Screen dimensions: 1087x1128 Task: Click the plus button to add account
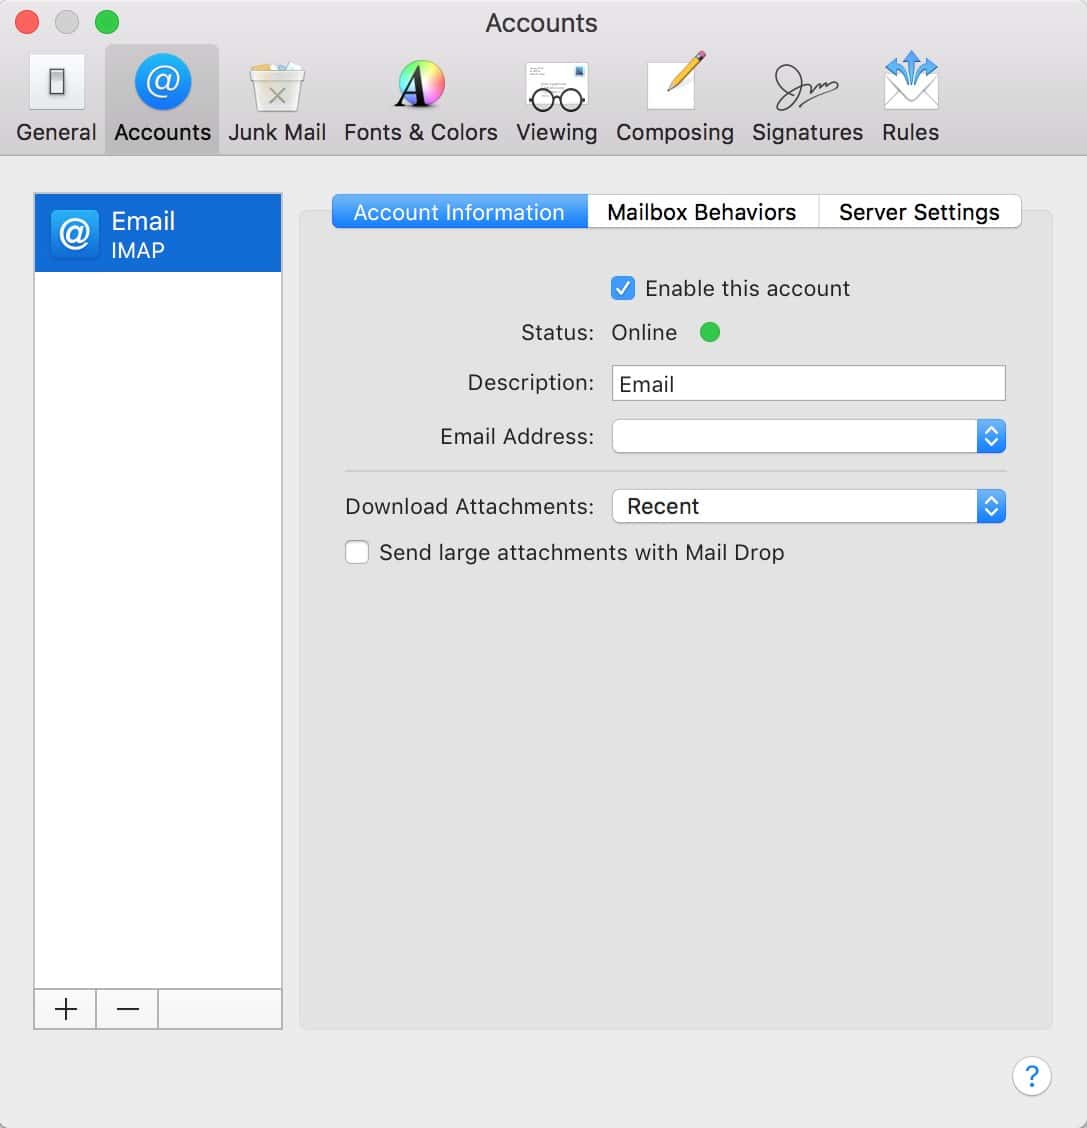(x=66, y=1009)
